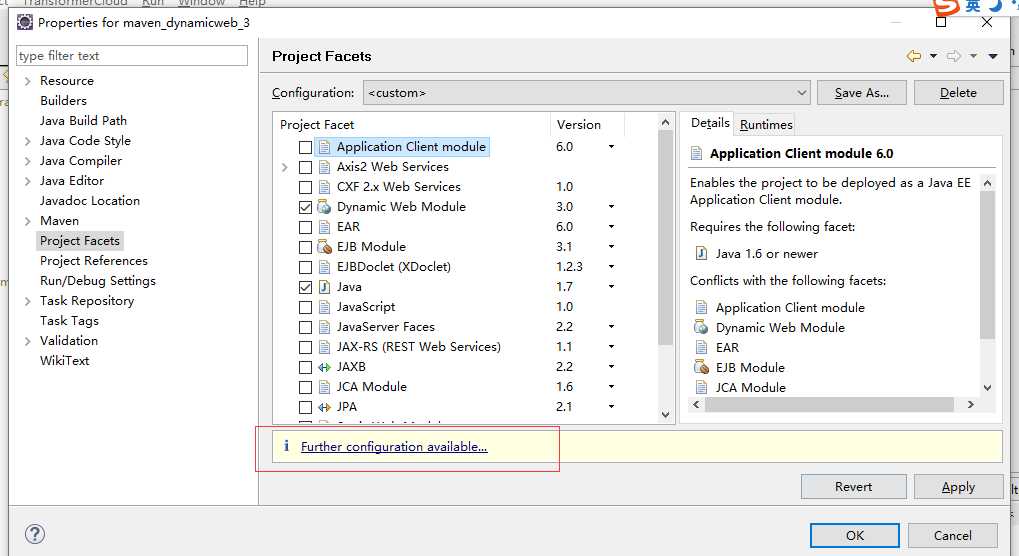Confirm with the OK button
The image size is (1019, 556).
(x=855, y=535)
